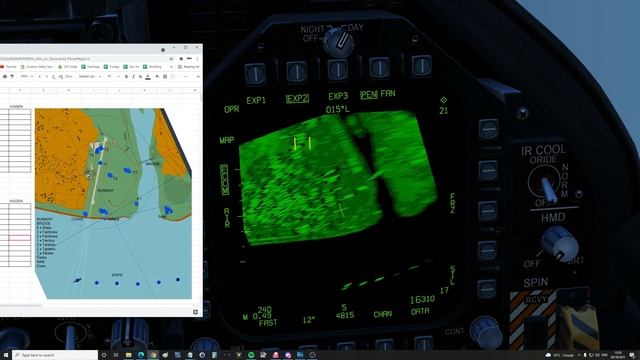Open the Default font dropdown in Sheets
640x360 pixels.
tap(89, 76)
